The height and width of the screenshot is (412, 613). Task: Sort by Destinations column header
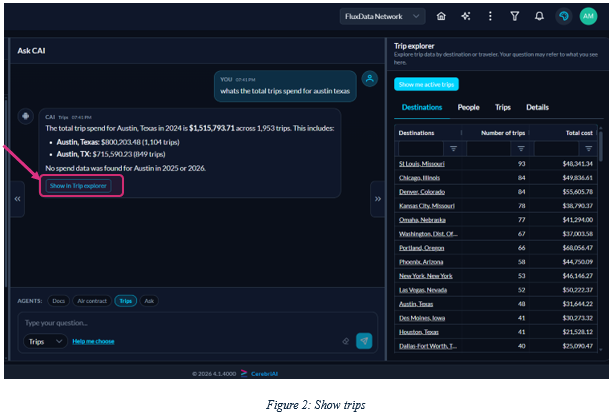pos(416,133)
